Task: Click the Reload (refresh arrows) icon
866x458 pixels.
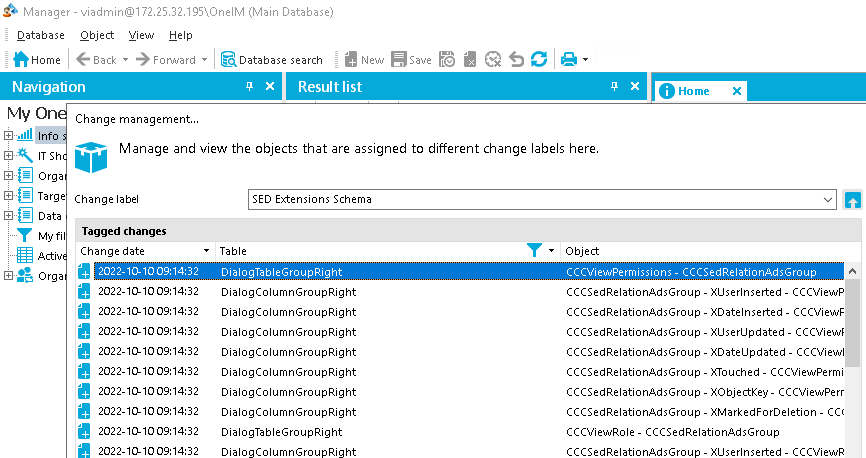Action: (x=539, y=60)
